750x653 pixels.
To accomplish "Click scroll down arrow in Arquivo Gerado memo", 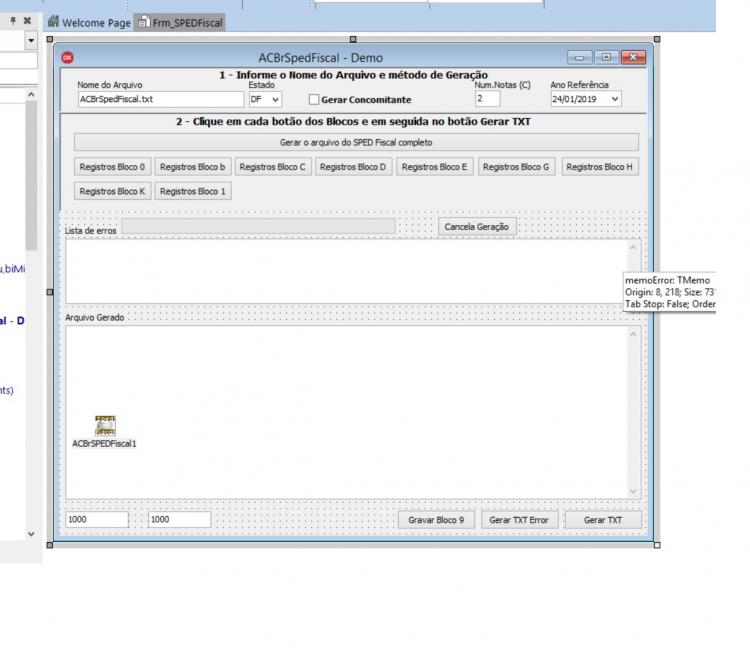I will (x=633, y=491).
